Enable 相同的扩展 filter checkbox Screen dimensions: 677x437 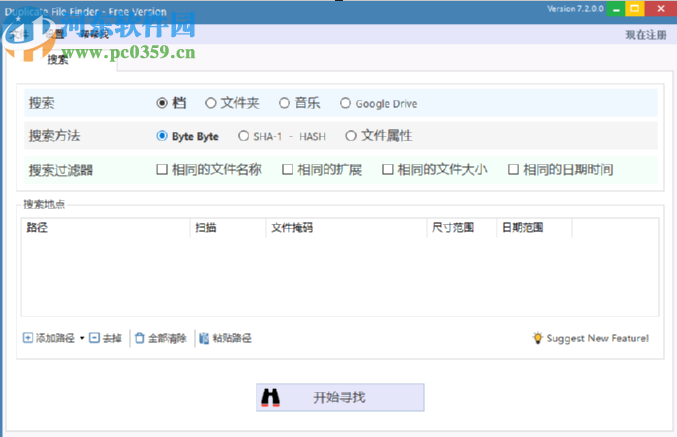coord(287,169)
